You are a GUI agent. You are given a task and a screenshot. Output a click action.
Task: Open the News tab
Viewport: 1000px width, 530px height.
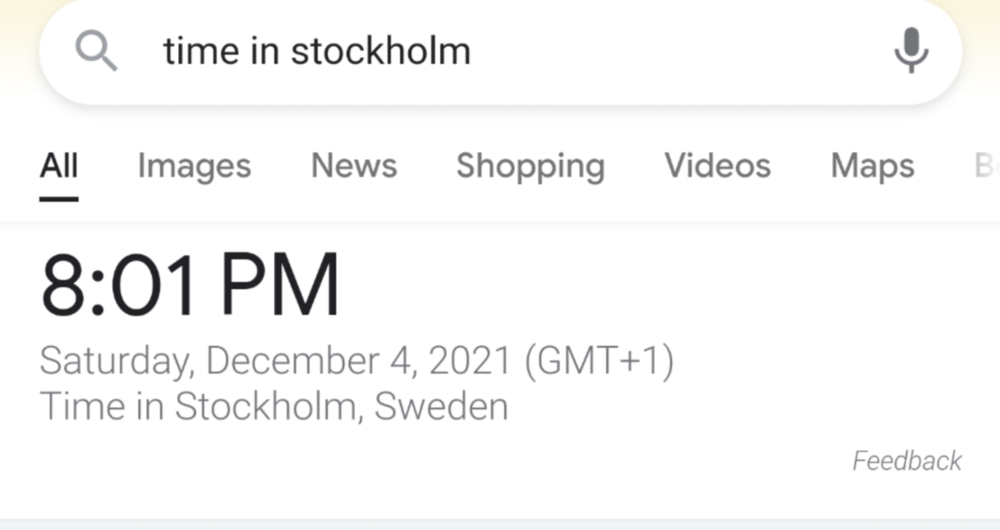354,165
